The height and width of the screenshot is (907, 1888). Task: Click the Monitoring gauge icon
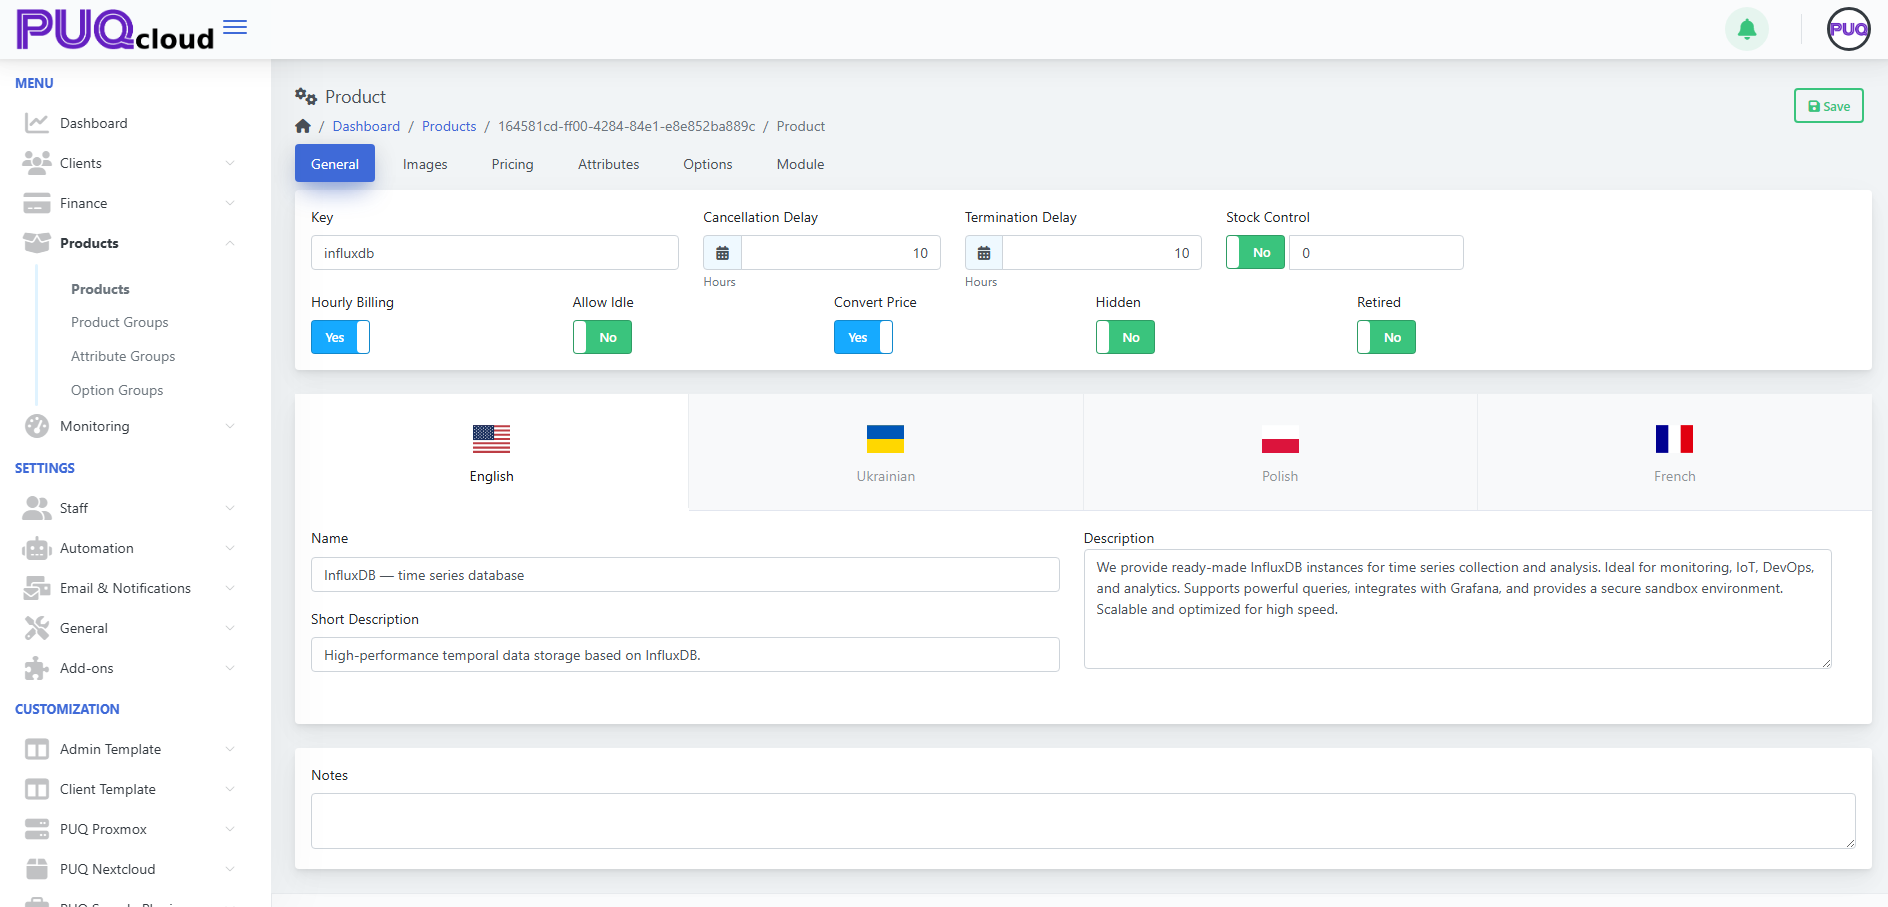(x=37, y=426)
